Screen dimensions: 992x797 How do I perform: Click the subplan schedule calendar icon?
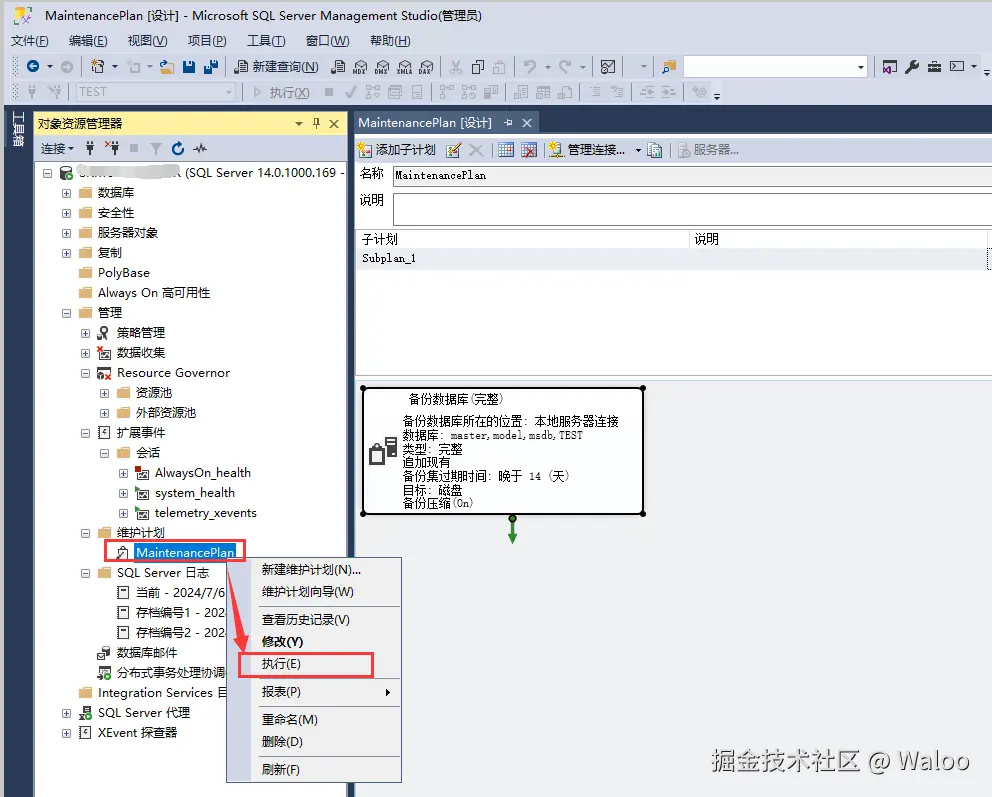pos(505,150)
